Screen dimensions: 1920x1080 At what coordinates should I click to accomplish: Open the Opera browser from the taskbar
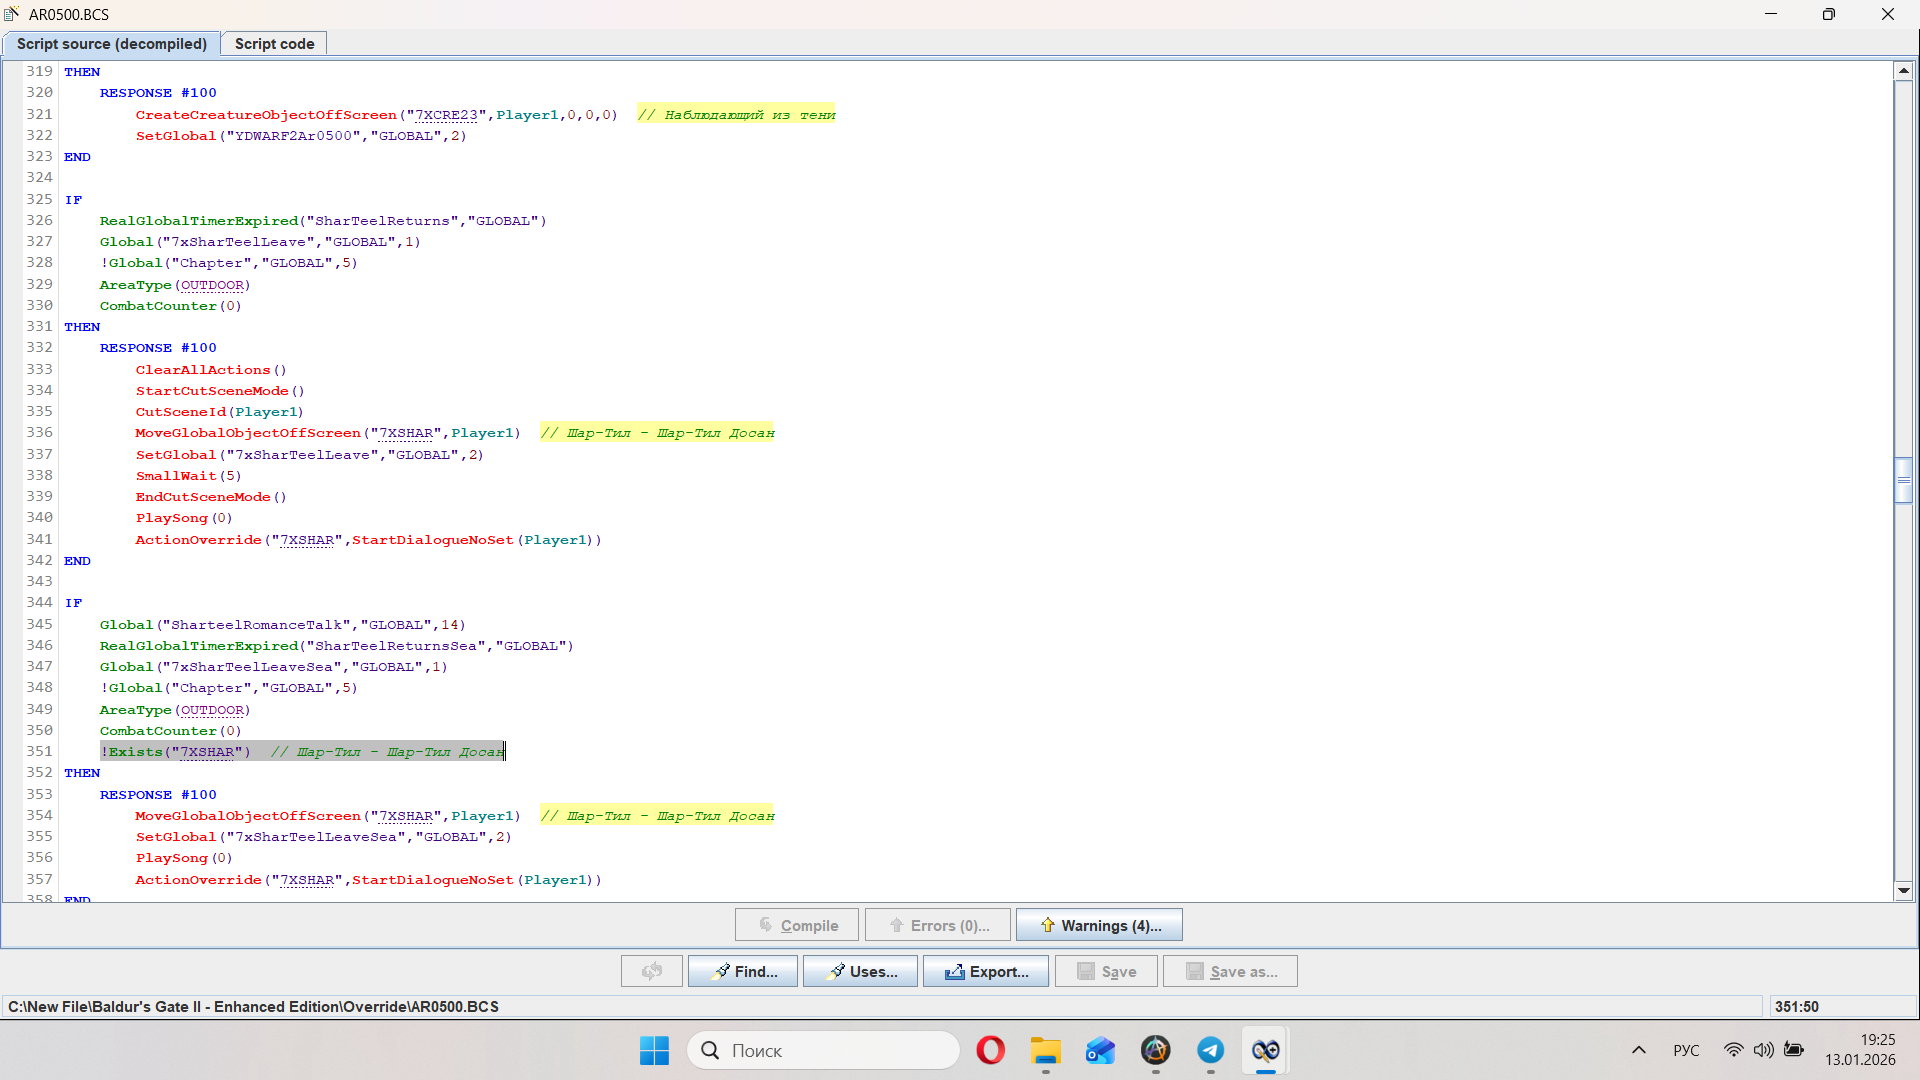coord(990,1050)
